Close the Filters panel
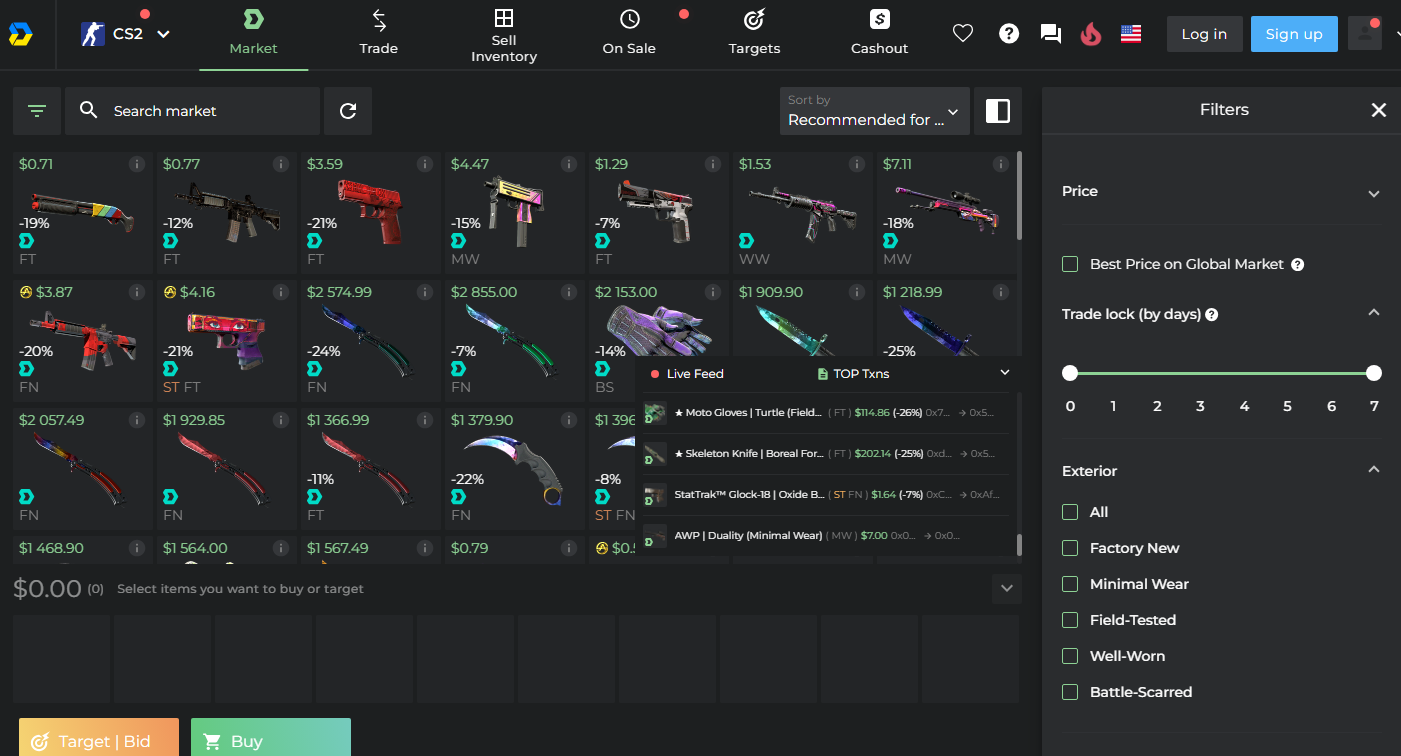This screenshot has height=756, width=1401. click(x=1378, y=110)
